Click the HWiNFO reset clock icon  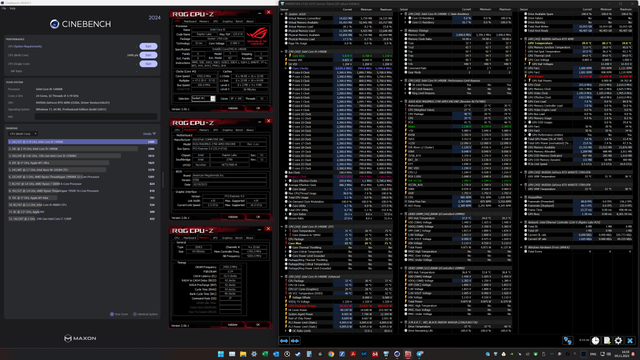pos(596,340)
